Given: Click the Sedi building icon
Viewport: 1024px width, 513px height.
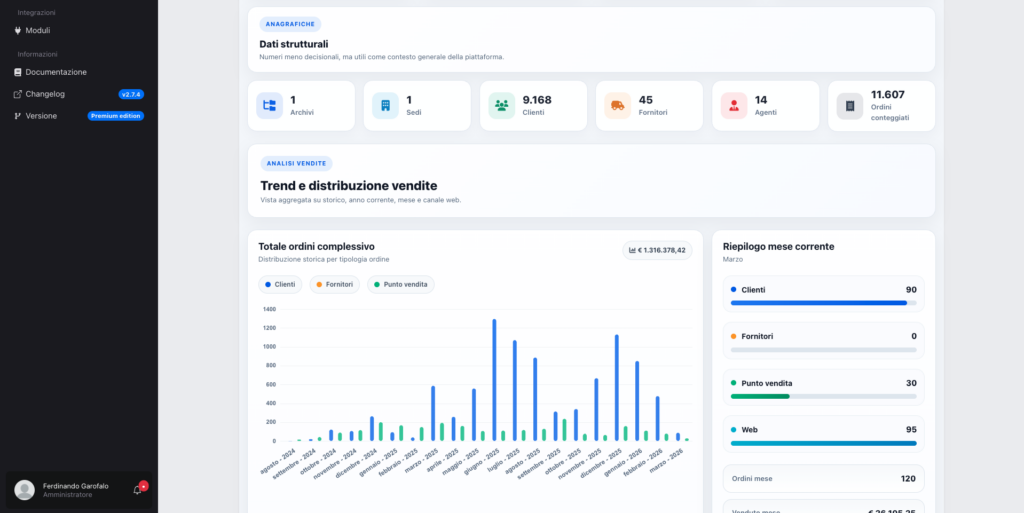Looking at the screenshot, I should (x=385, y=106).
